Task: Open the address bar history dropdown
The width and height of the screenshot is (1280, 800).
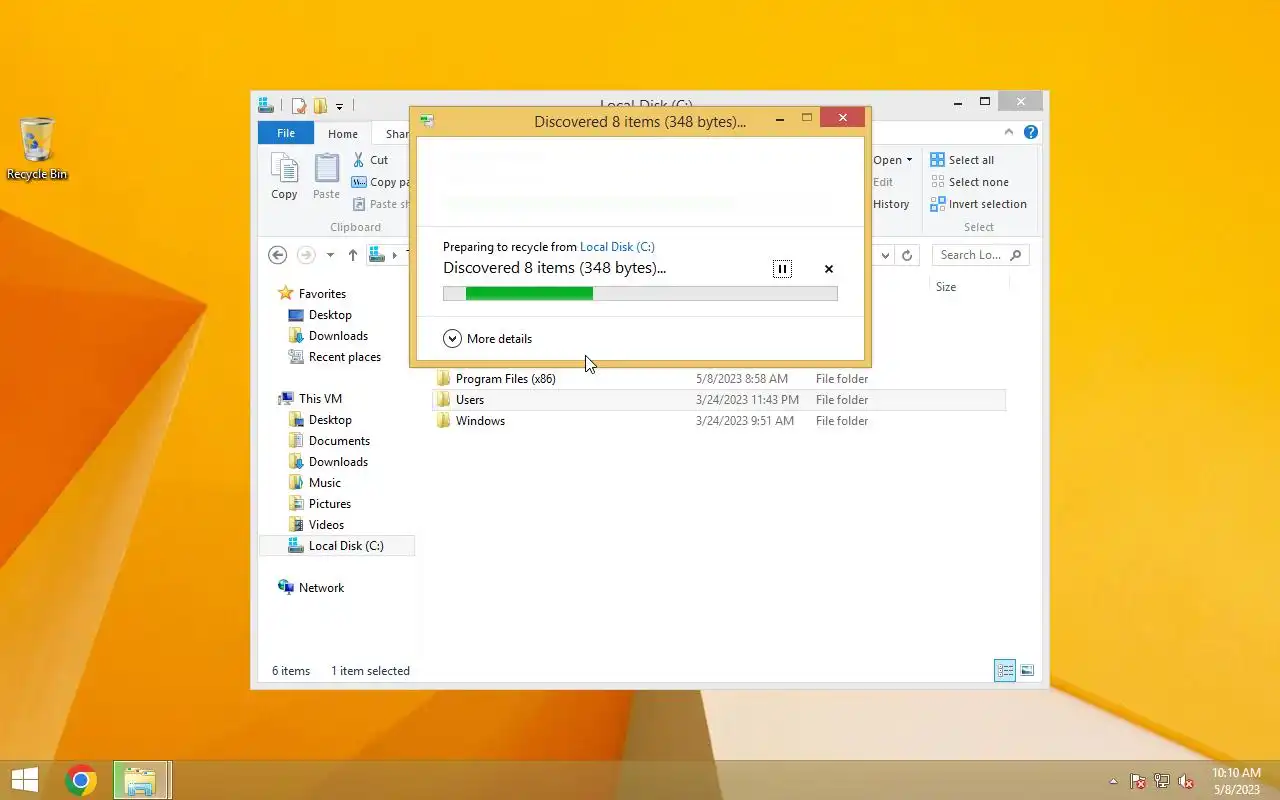Action: 884,255
